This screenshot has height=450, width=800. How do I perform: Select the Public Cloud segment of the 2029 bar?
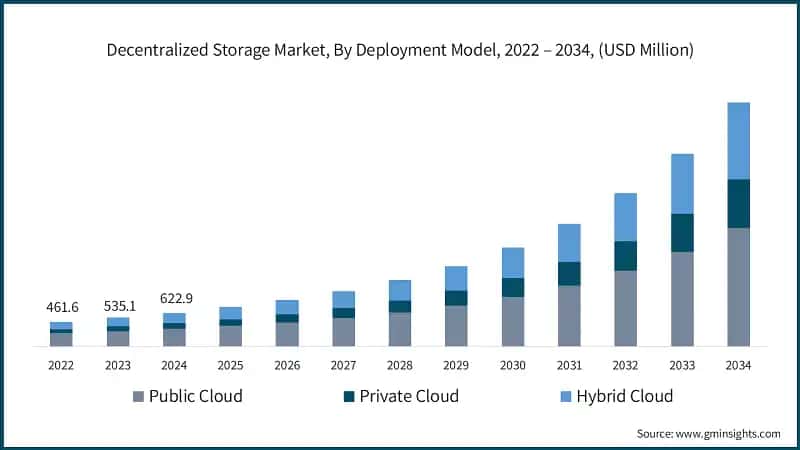(456, 326)
